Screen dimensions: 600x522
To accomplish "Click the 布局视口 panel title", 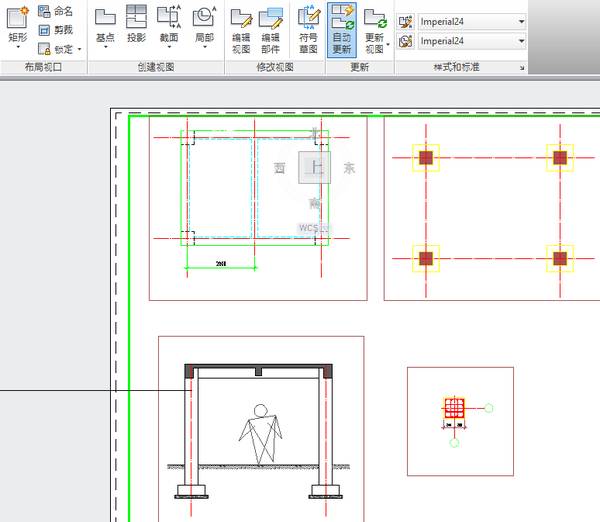I will [x=43, y=67].
